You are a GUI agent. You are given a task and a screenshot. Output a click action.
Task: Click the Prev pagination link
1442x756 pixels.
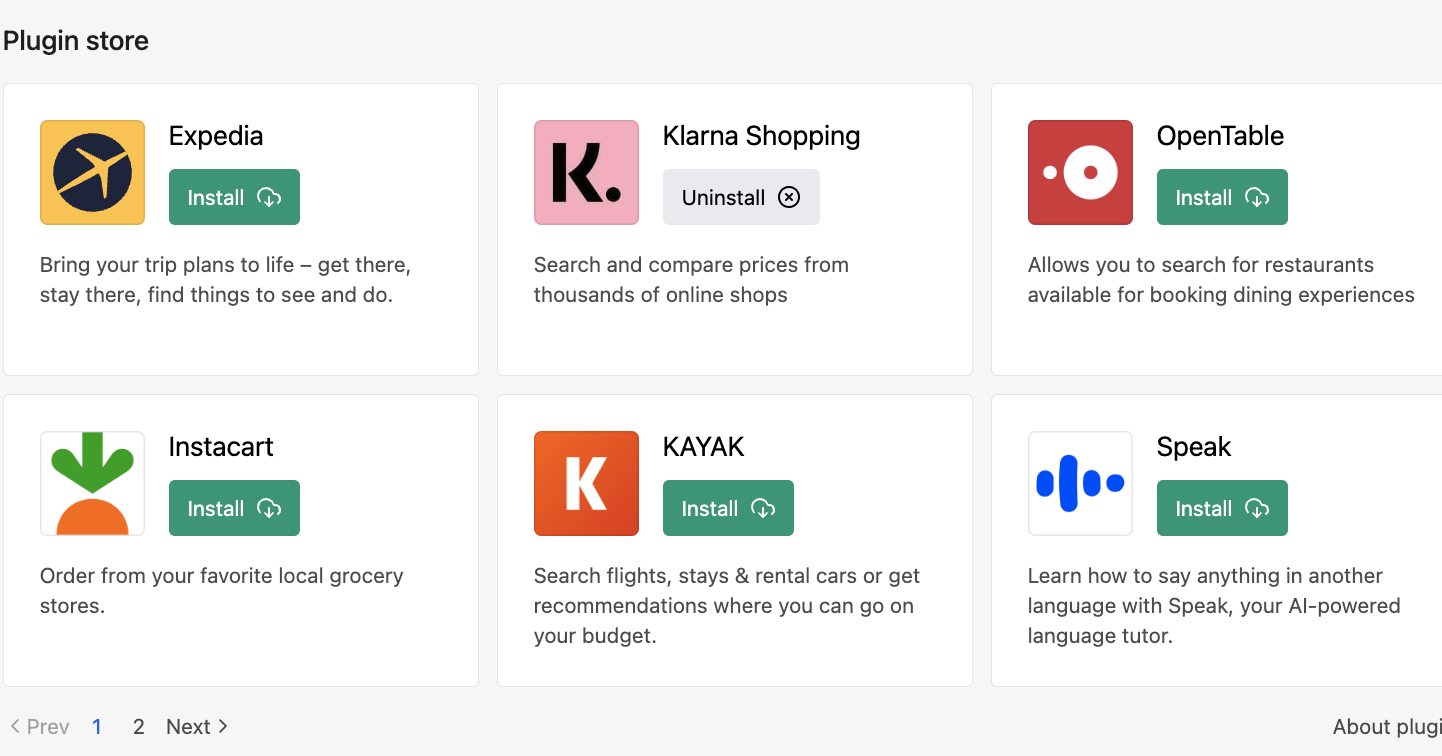(40, 727)
